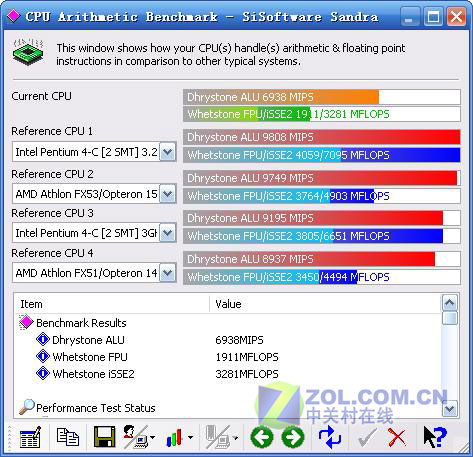473x457 pixels.
Task: Expand the Reference CPU 2 dropdown
Action: coord(167,194)
